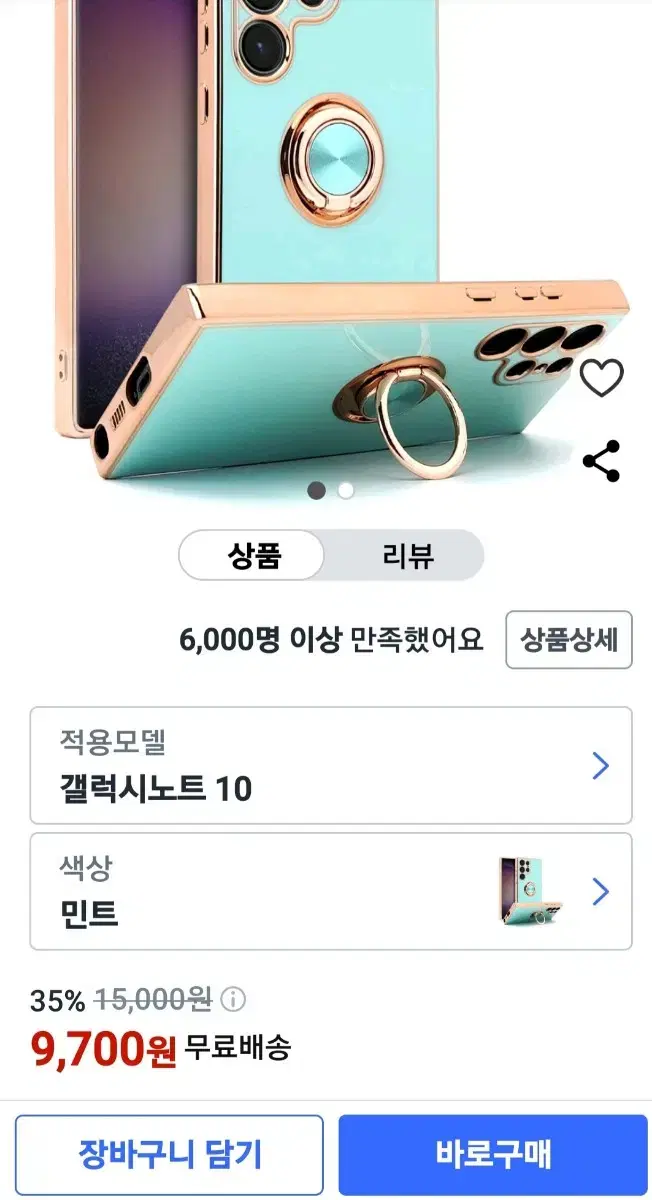Click the blue 바로구매 button

[493, 1155]
